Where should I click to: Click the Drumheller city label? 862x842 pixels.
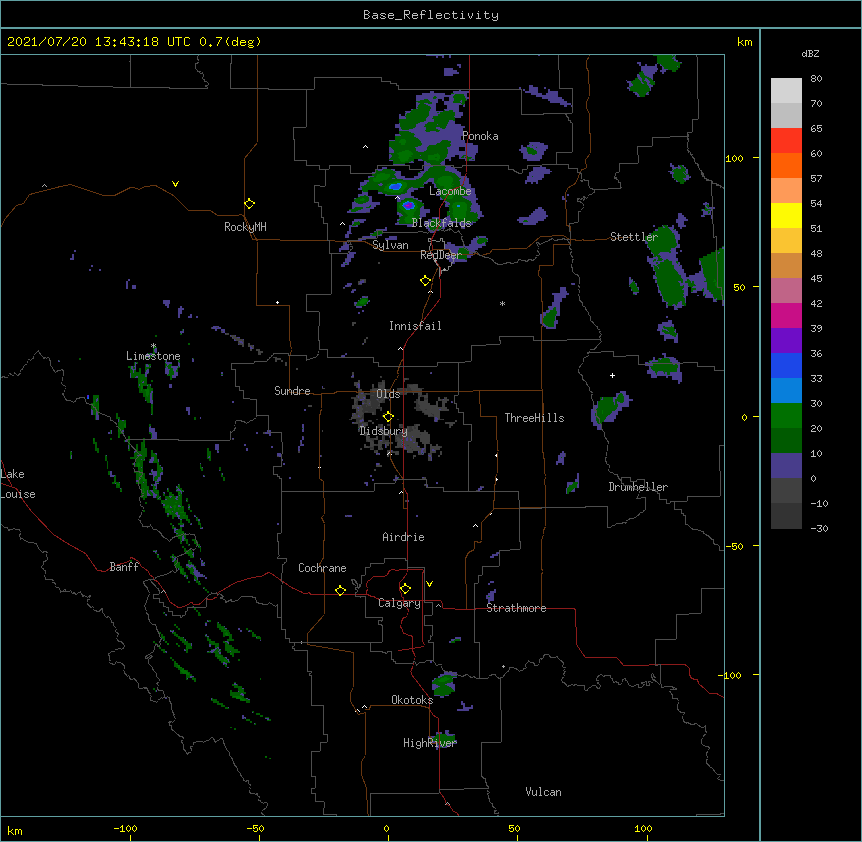click(x=638, y=487)
